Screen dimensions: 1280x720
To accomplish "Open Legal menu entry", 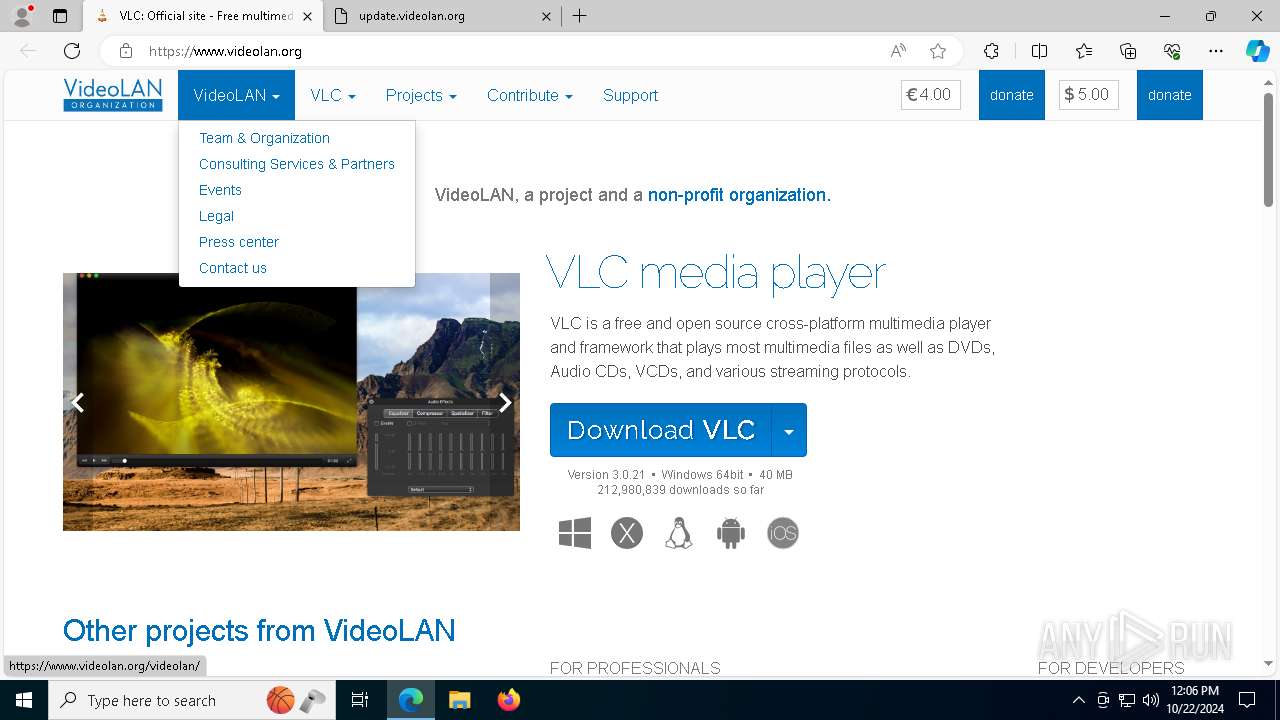I will 216,216.
